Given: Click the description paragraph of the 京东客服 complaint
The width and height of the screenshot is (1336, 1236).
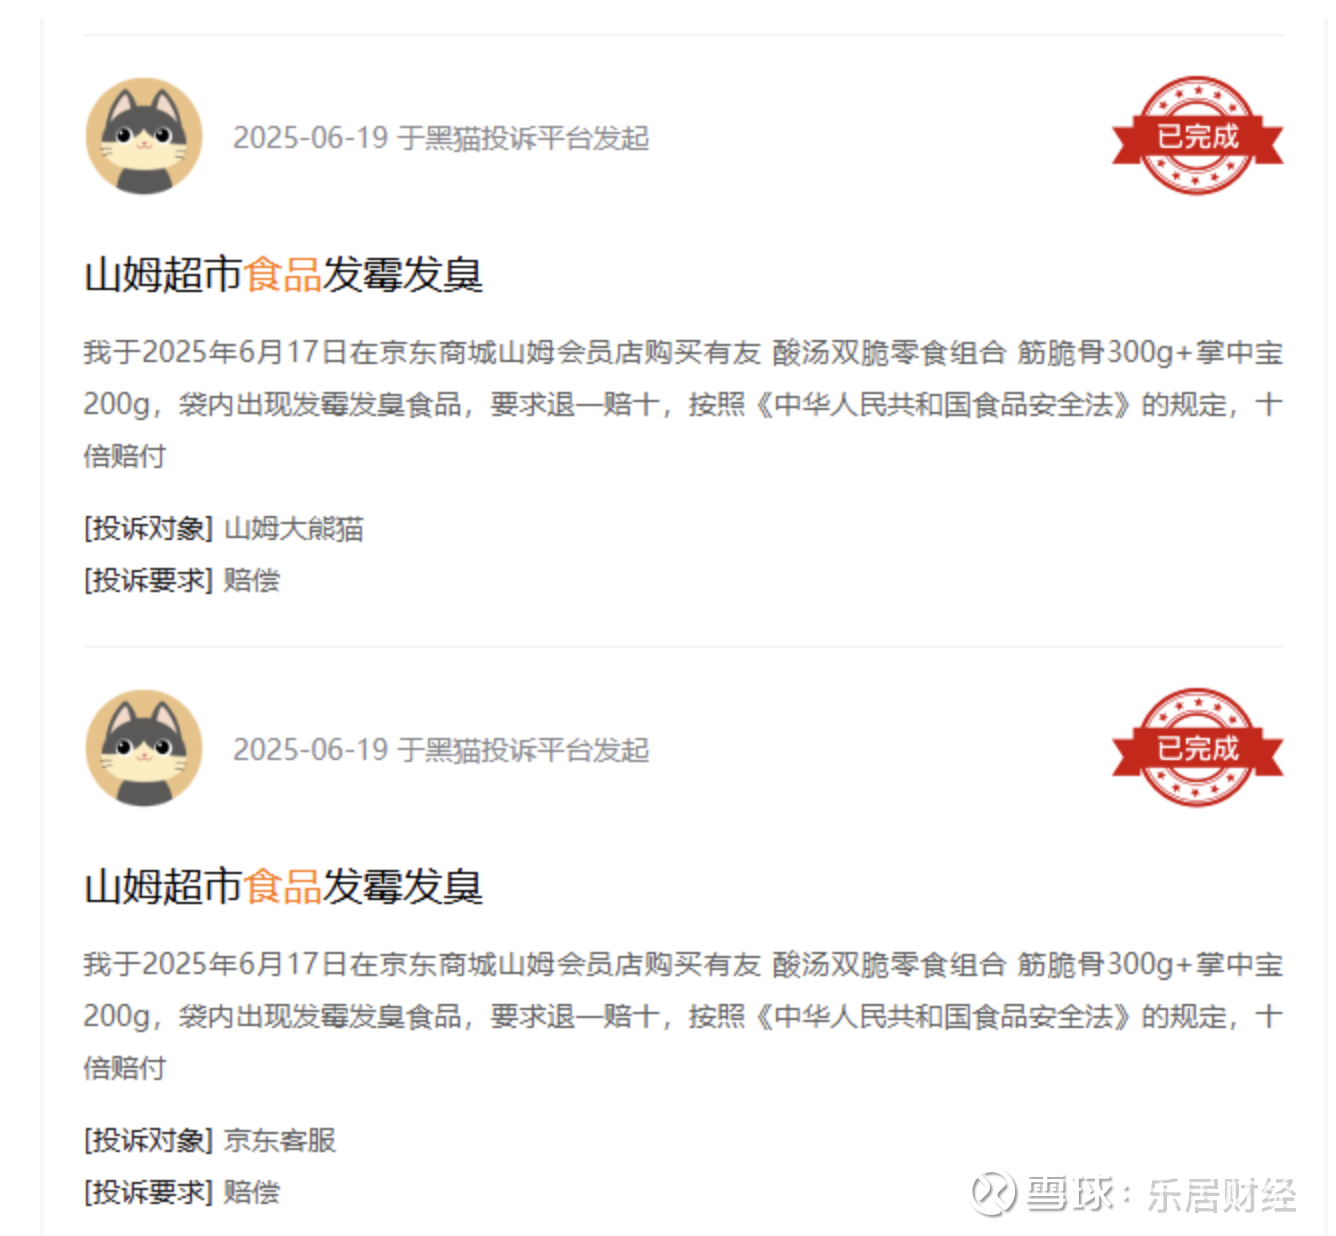Looking at the screenshot, I should pos(683,1016).
